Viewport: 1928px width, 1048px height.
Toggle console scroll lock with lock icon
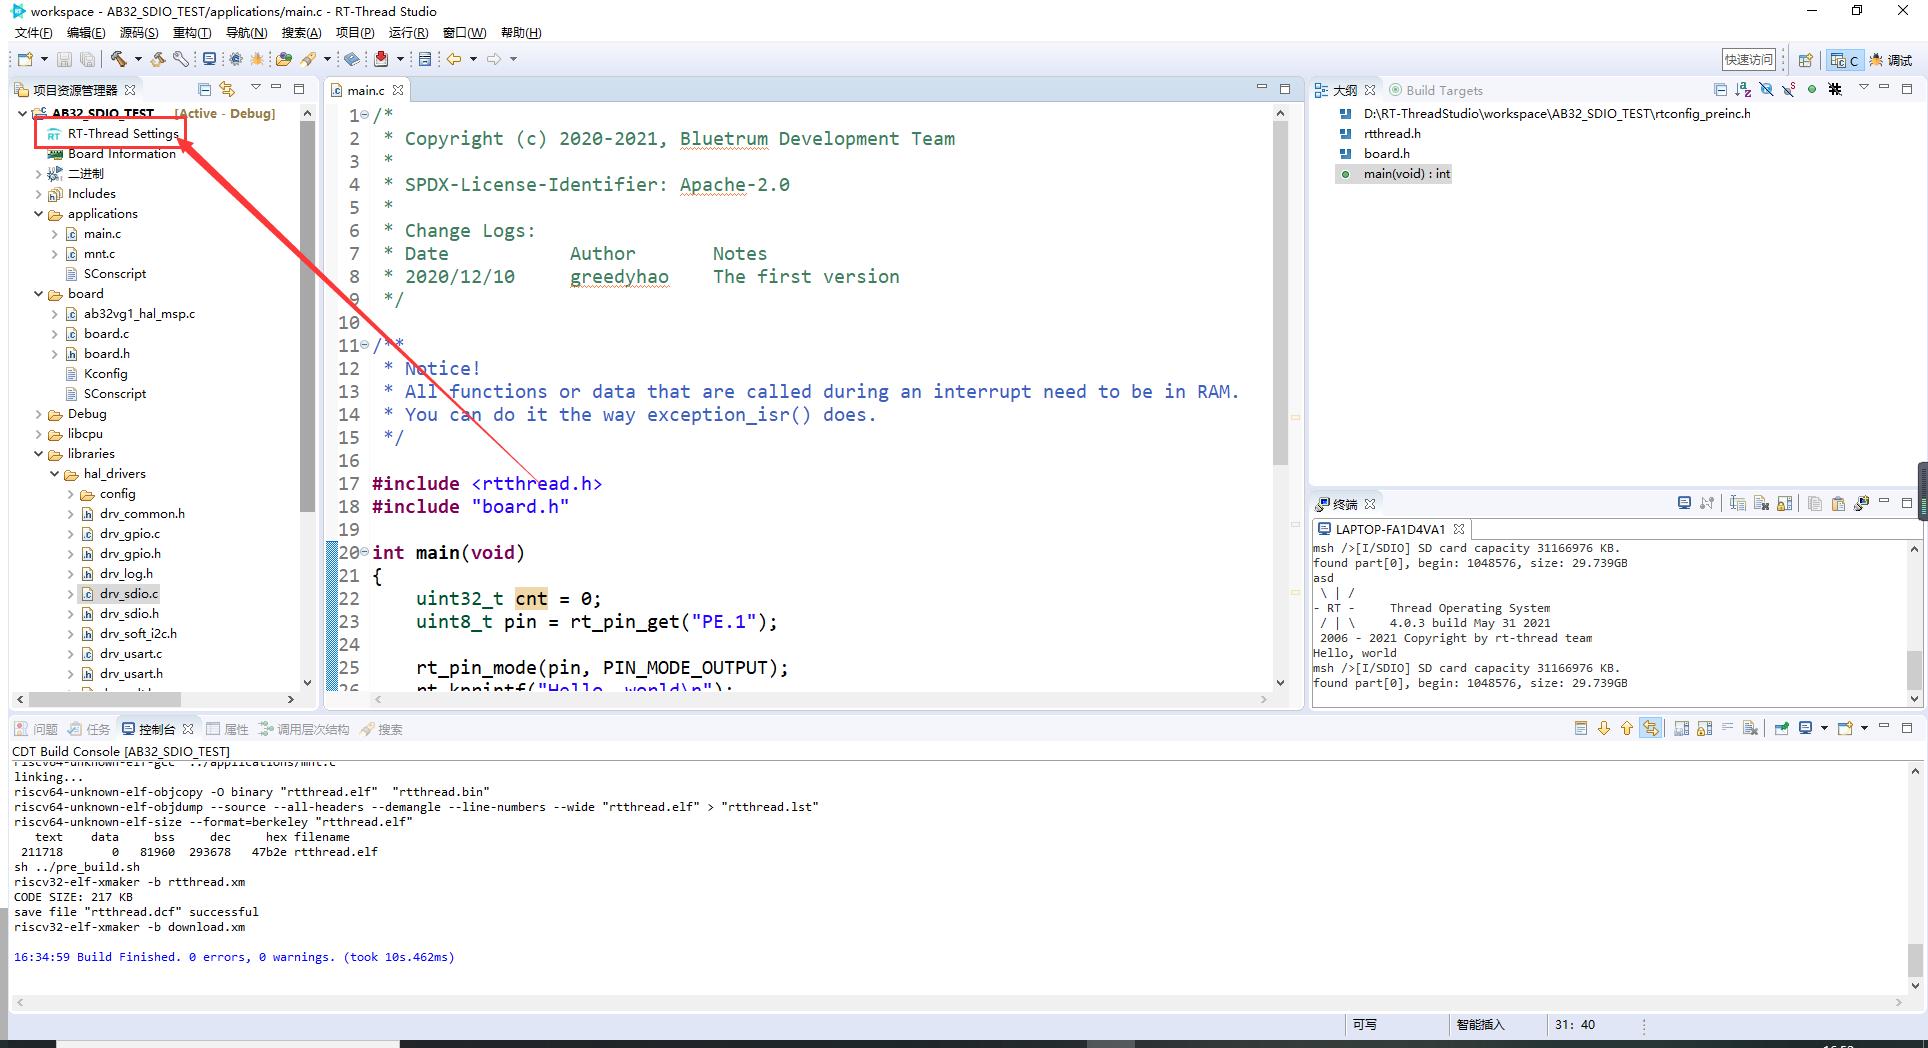(1704, 728)
